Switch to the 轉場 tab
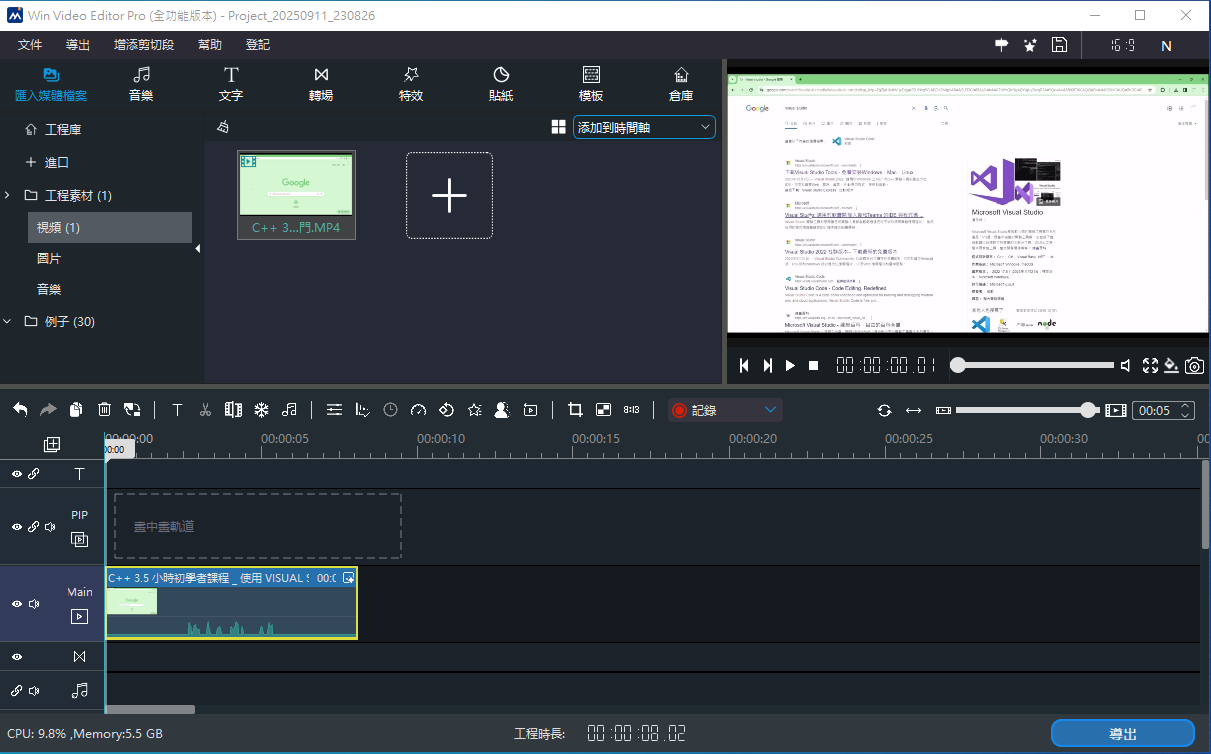This screenshot has width=1211, height=754. [x=321, y=85]
